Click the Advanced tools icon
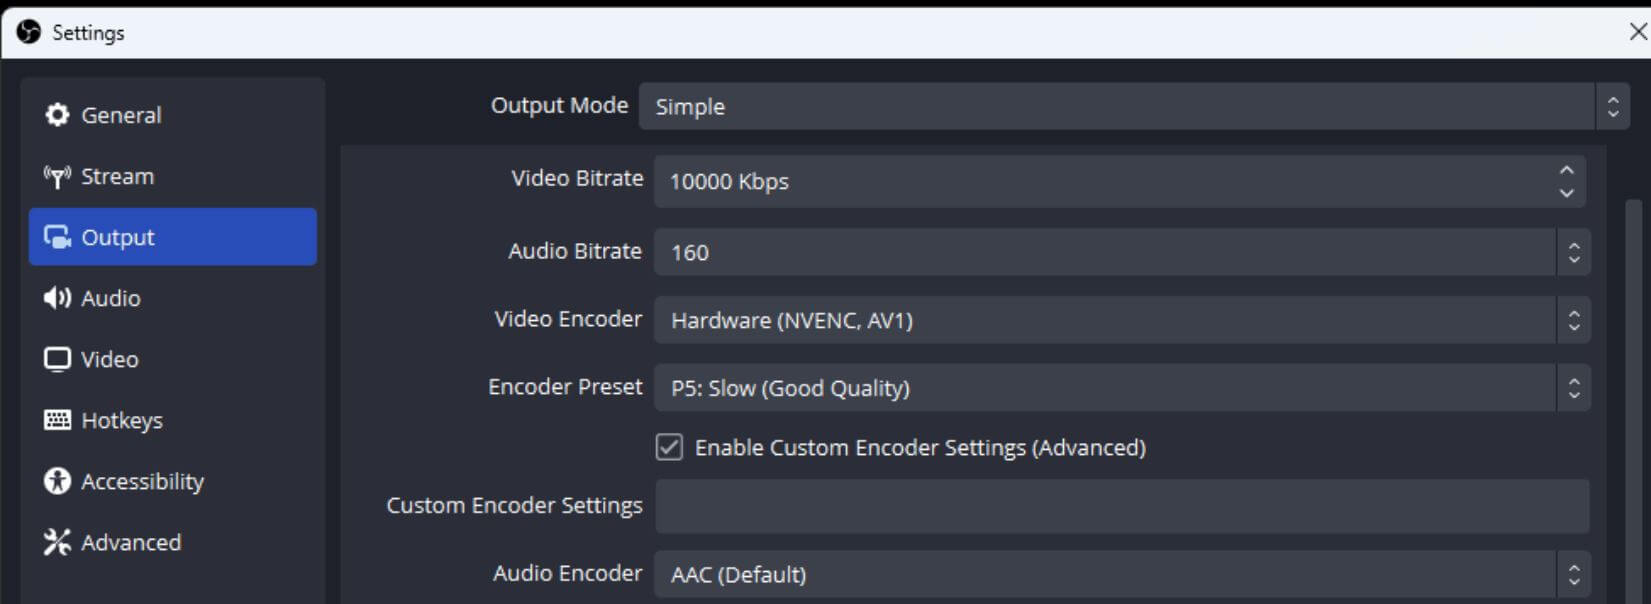Screen dimensions: 1651x604 pyautogui.click(x=57, y=542)
